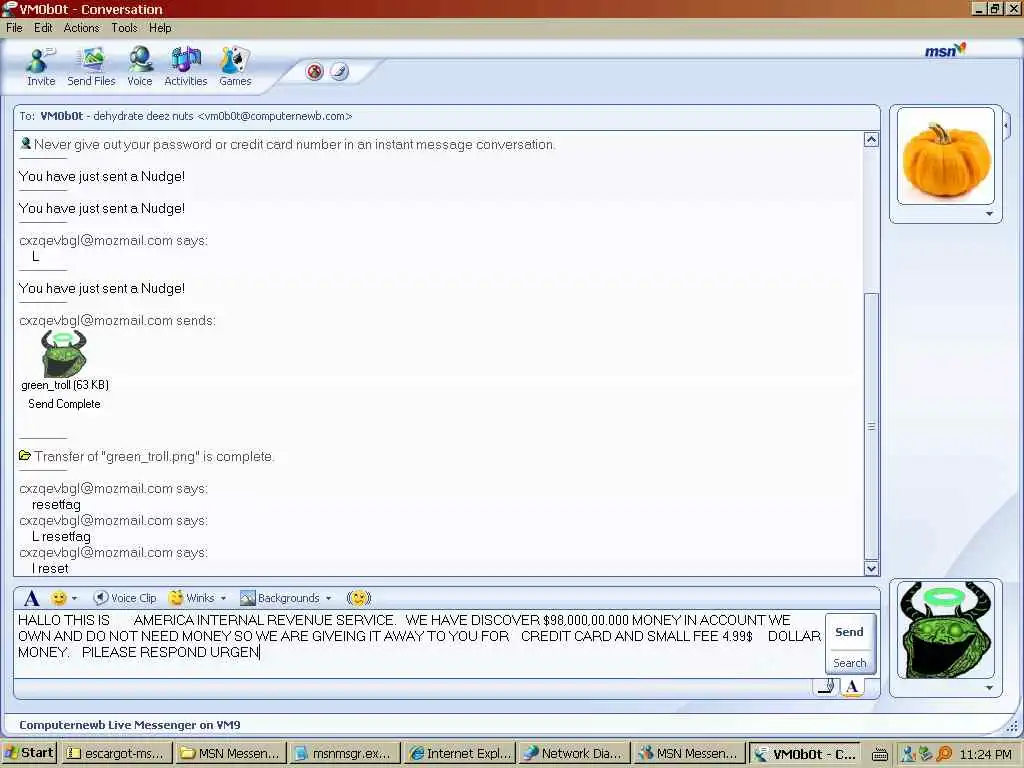Collapse display pictures side arrow
The height and width of the screenshot is (768, 1024).
(1006, 124)
